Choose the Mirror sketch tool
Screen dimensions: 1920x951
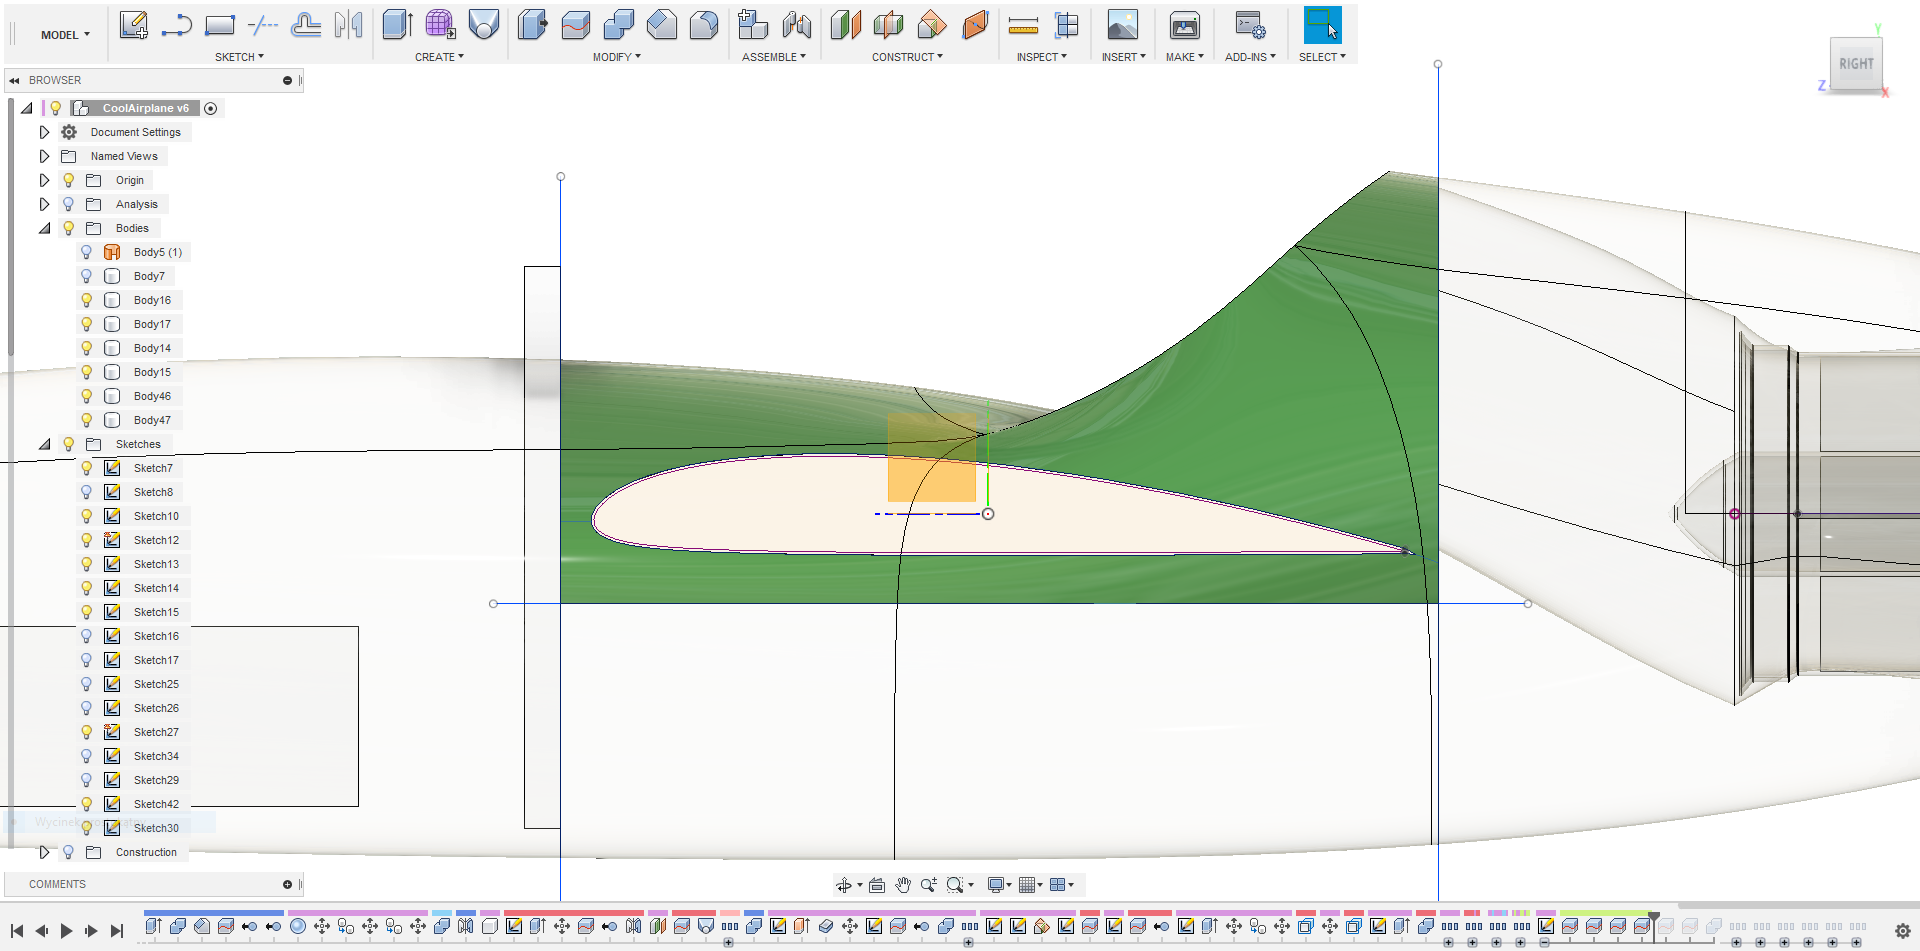click(x=349, y=25)
